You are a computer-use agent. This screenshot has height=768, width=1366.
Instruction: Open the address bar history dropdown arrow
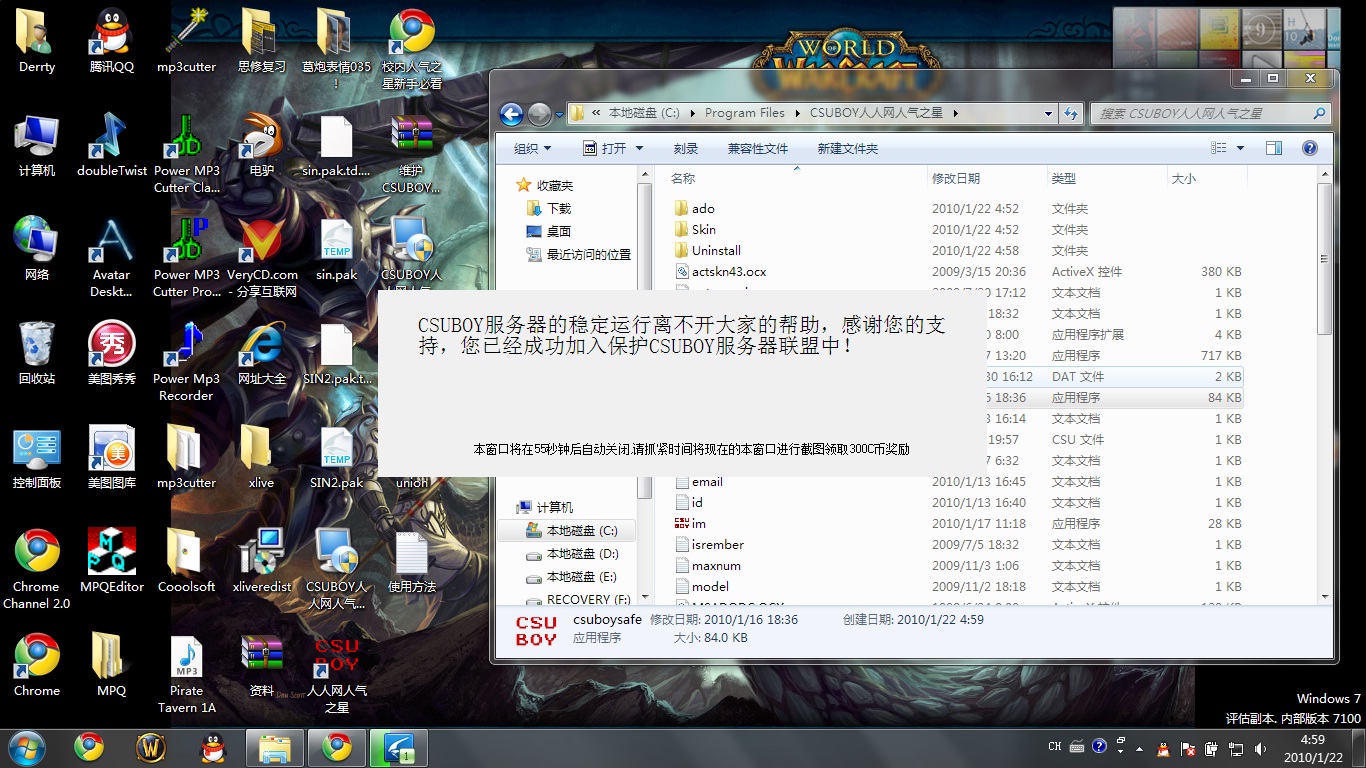tap(1048, 113)
